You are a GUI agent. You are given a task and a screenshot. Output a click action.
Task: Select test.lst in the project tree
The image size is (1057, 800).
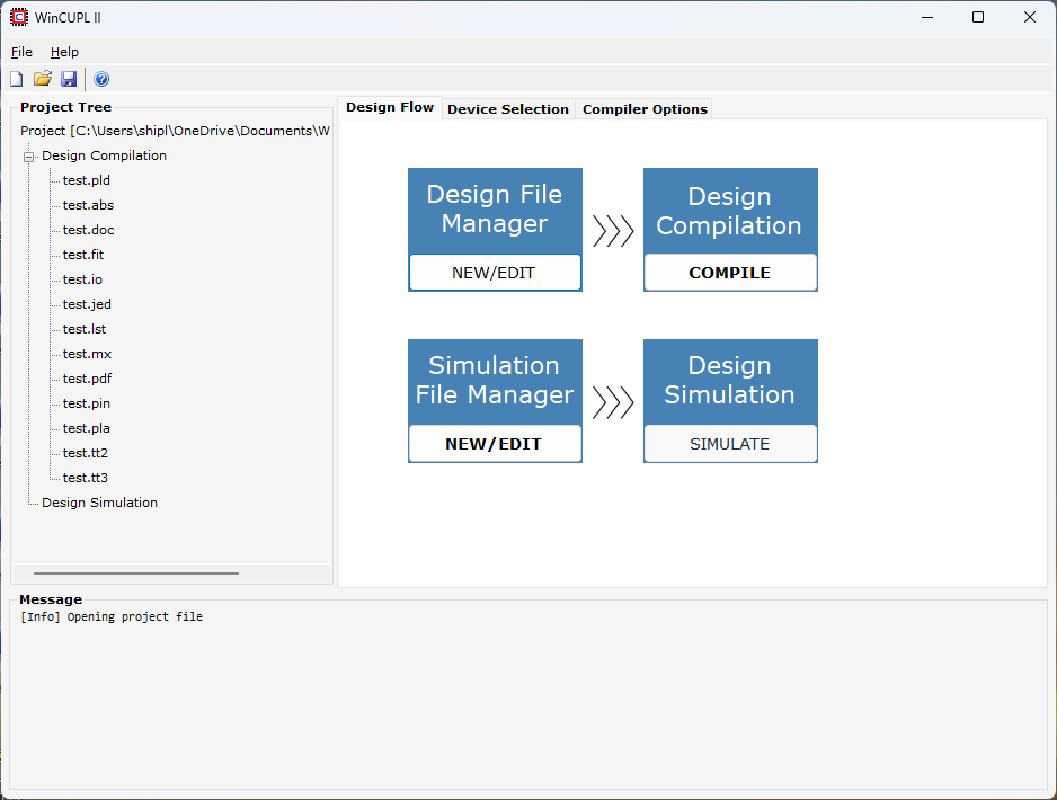[84, 330]
